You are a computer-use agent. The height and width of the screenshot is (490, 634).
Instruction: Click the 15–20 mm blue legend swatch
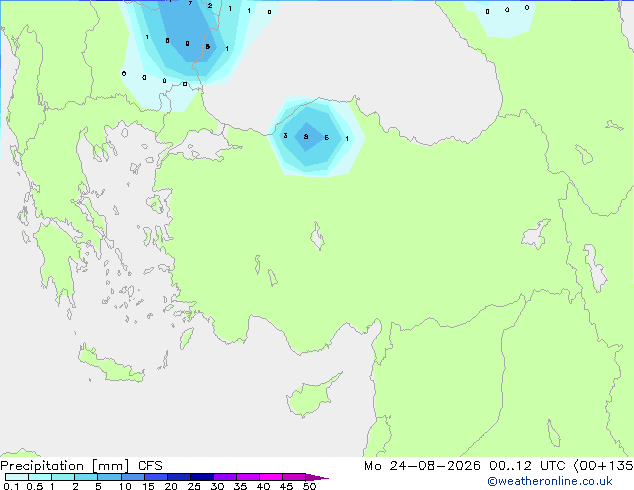pos(156,477)
